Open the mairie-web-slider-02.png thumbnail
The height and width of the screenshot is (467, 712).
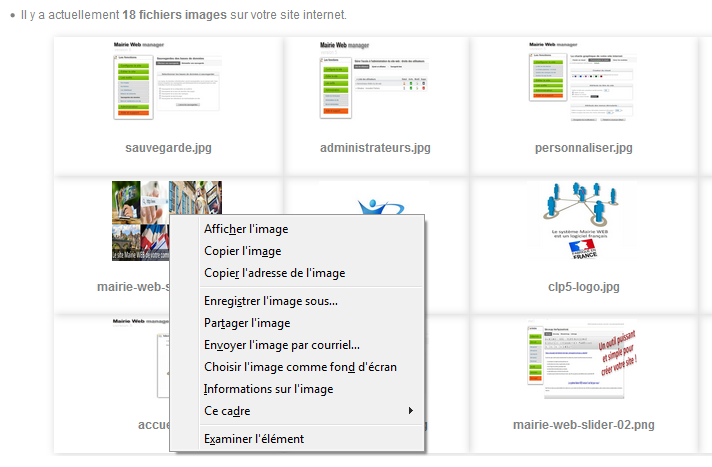[584, 362]
